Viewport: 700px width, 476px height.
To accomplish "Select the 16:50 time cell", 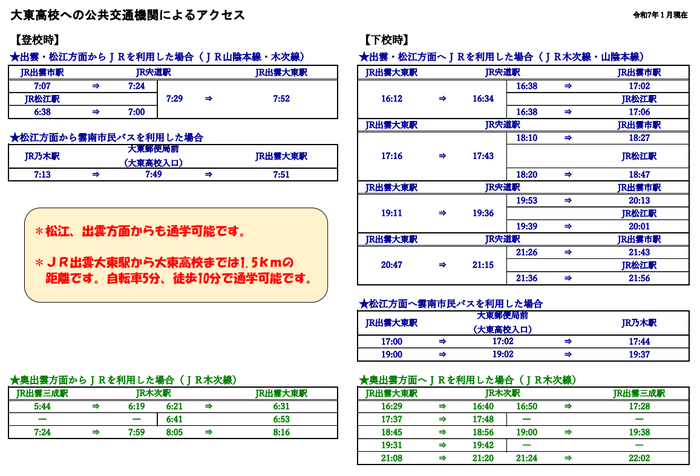I will click(x=527, y=406).
